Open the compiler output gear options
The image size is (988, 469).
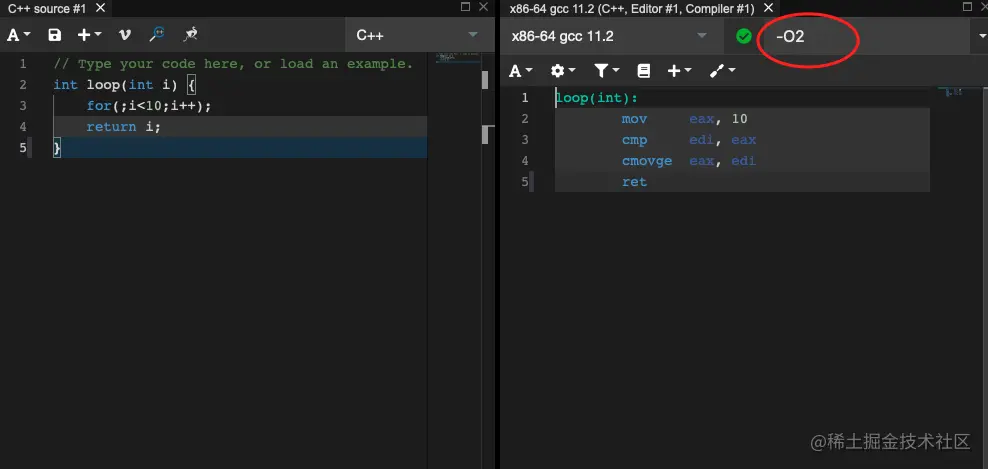click(x=562, y=71)
